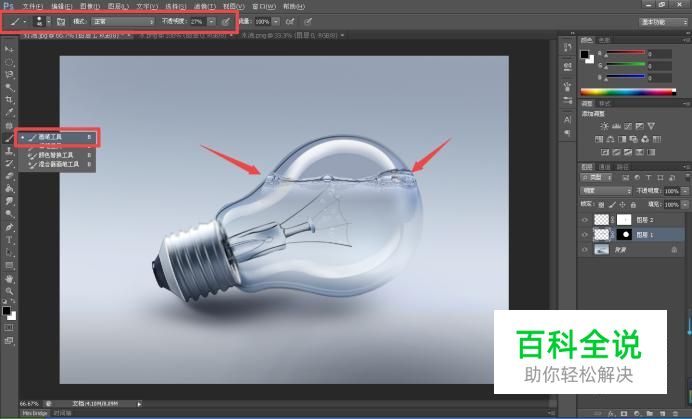The width and height of the screenshot is (692, 419).
Task: Open the brush Mode dropdown (正常)
Action: coord(123,22)
